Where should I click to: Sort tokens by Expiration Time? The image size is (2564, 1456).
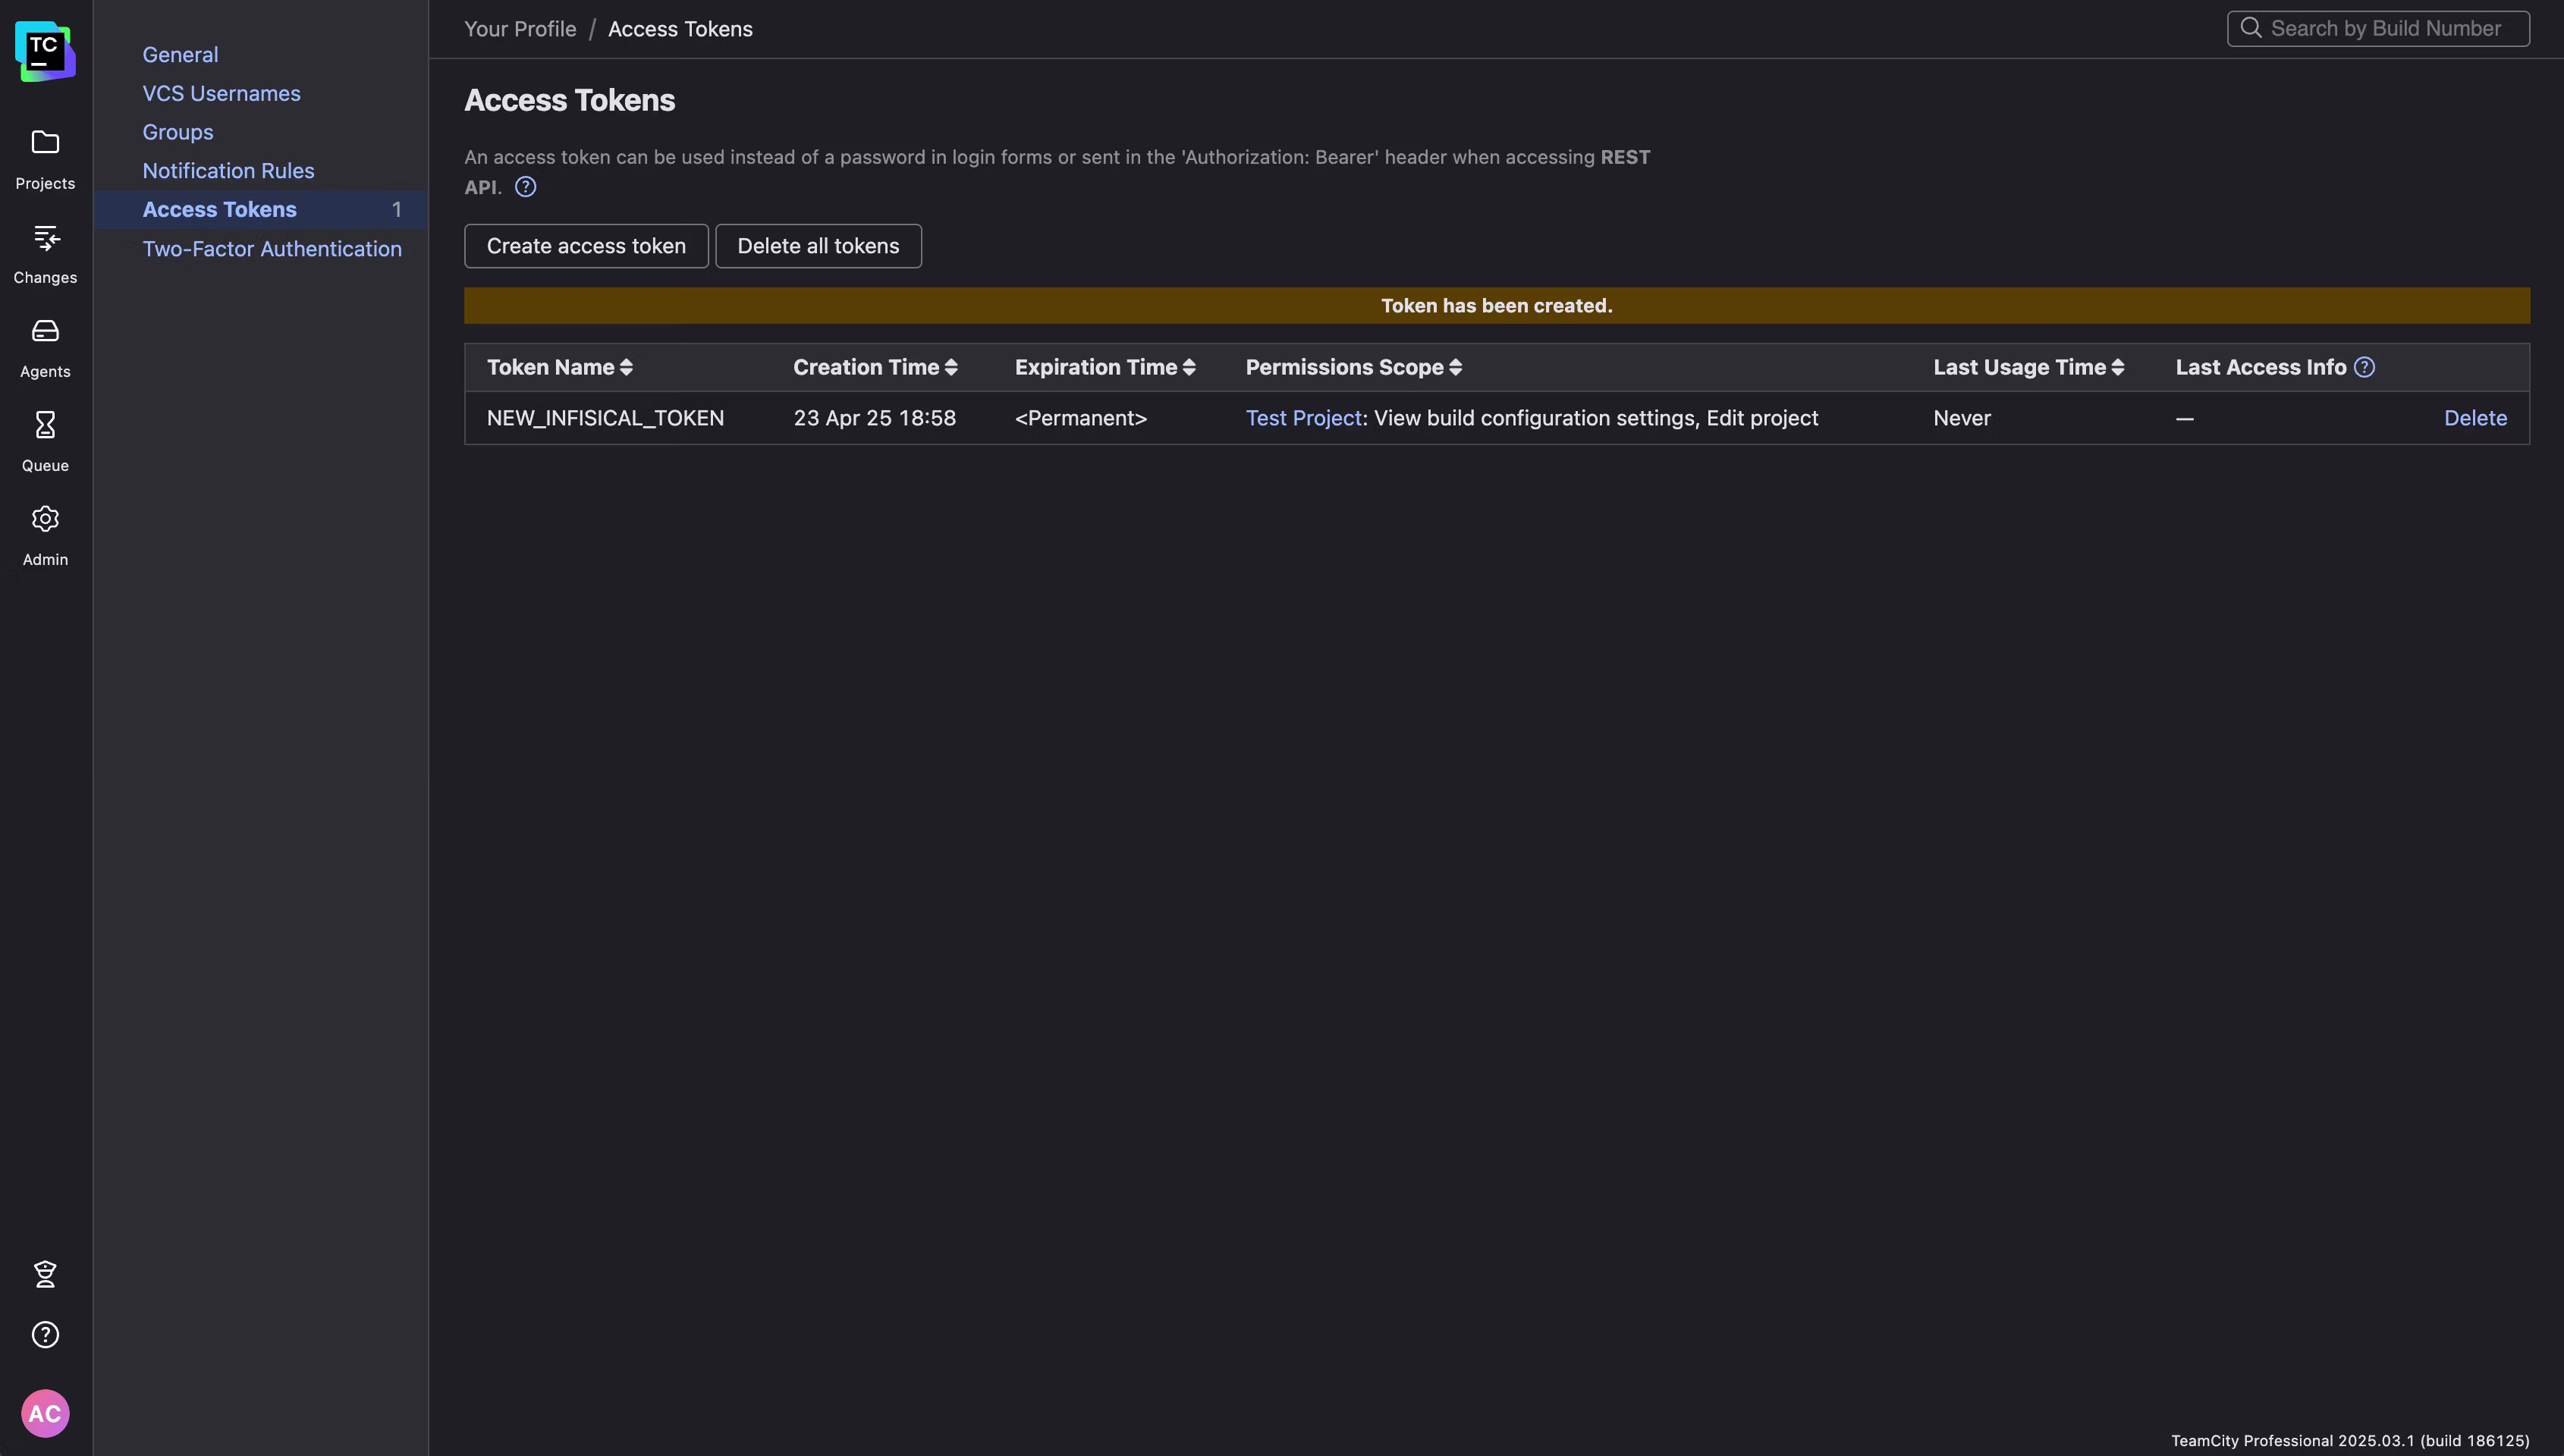[1105, 367]
